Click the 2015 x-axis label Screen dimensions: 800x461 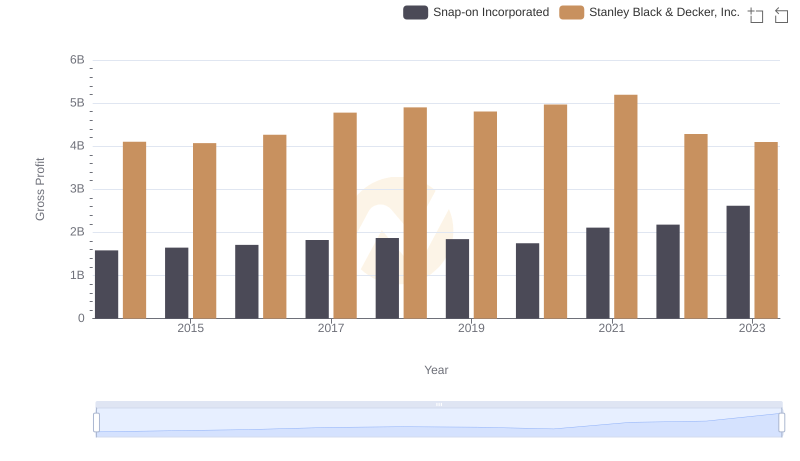pyautogui.click(x=190, y=328)
